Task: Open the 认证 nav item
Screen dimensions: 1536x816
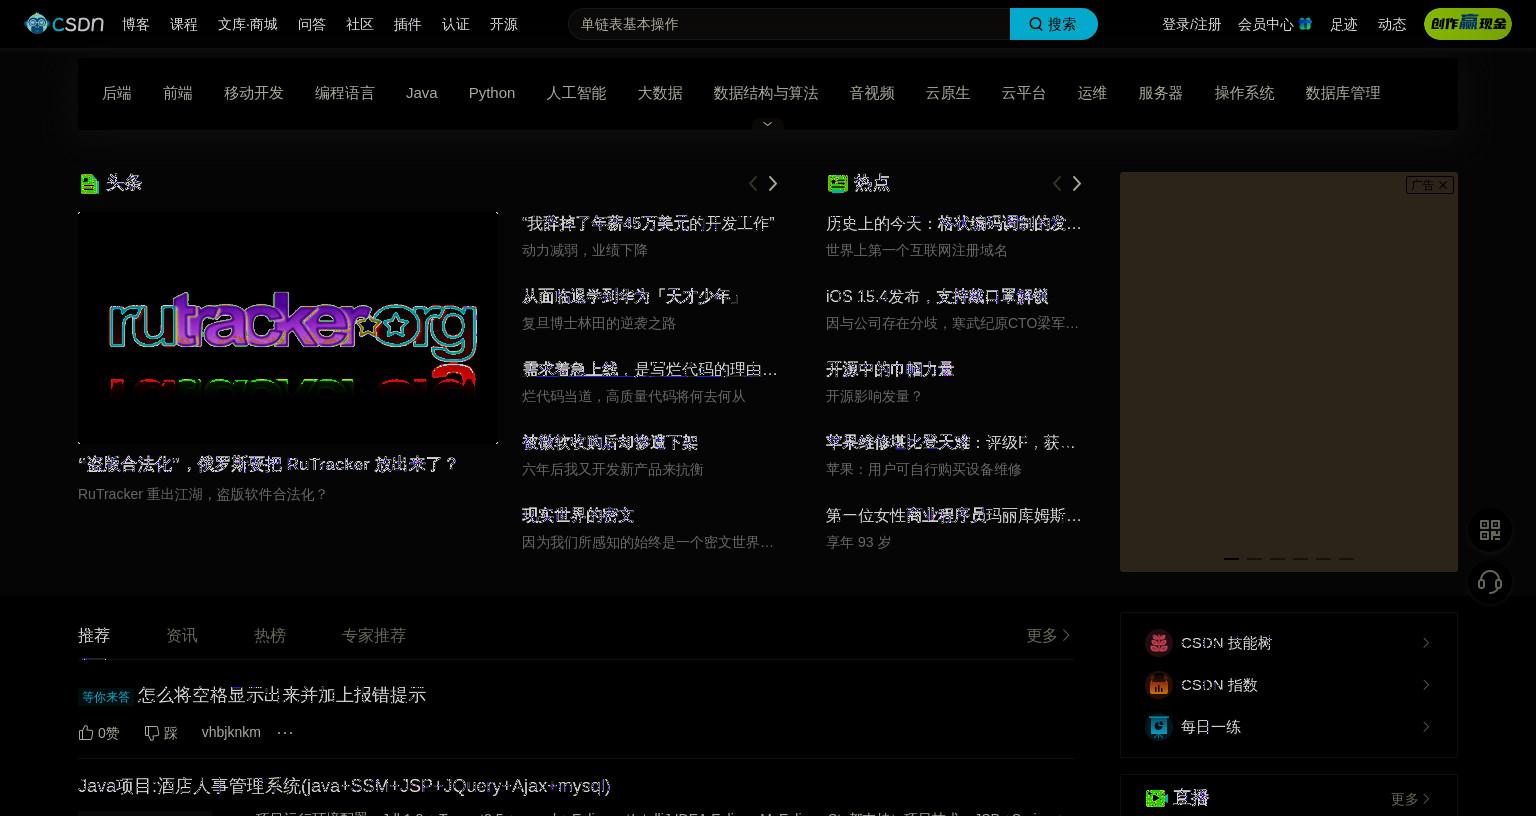Action: (456, 24)
